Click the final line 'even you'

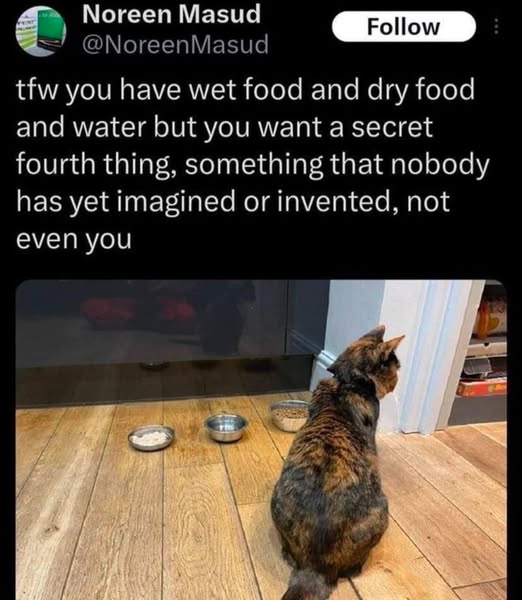click(x=73, y=239)
